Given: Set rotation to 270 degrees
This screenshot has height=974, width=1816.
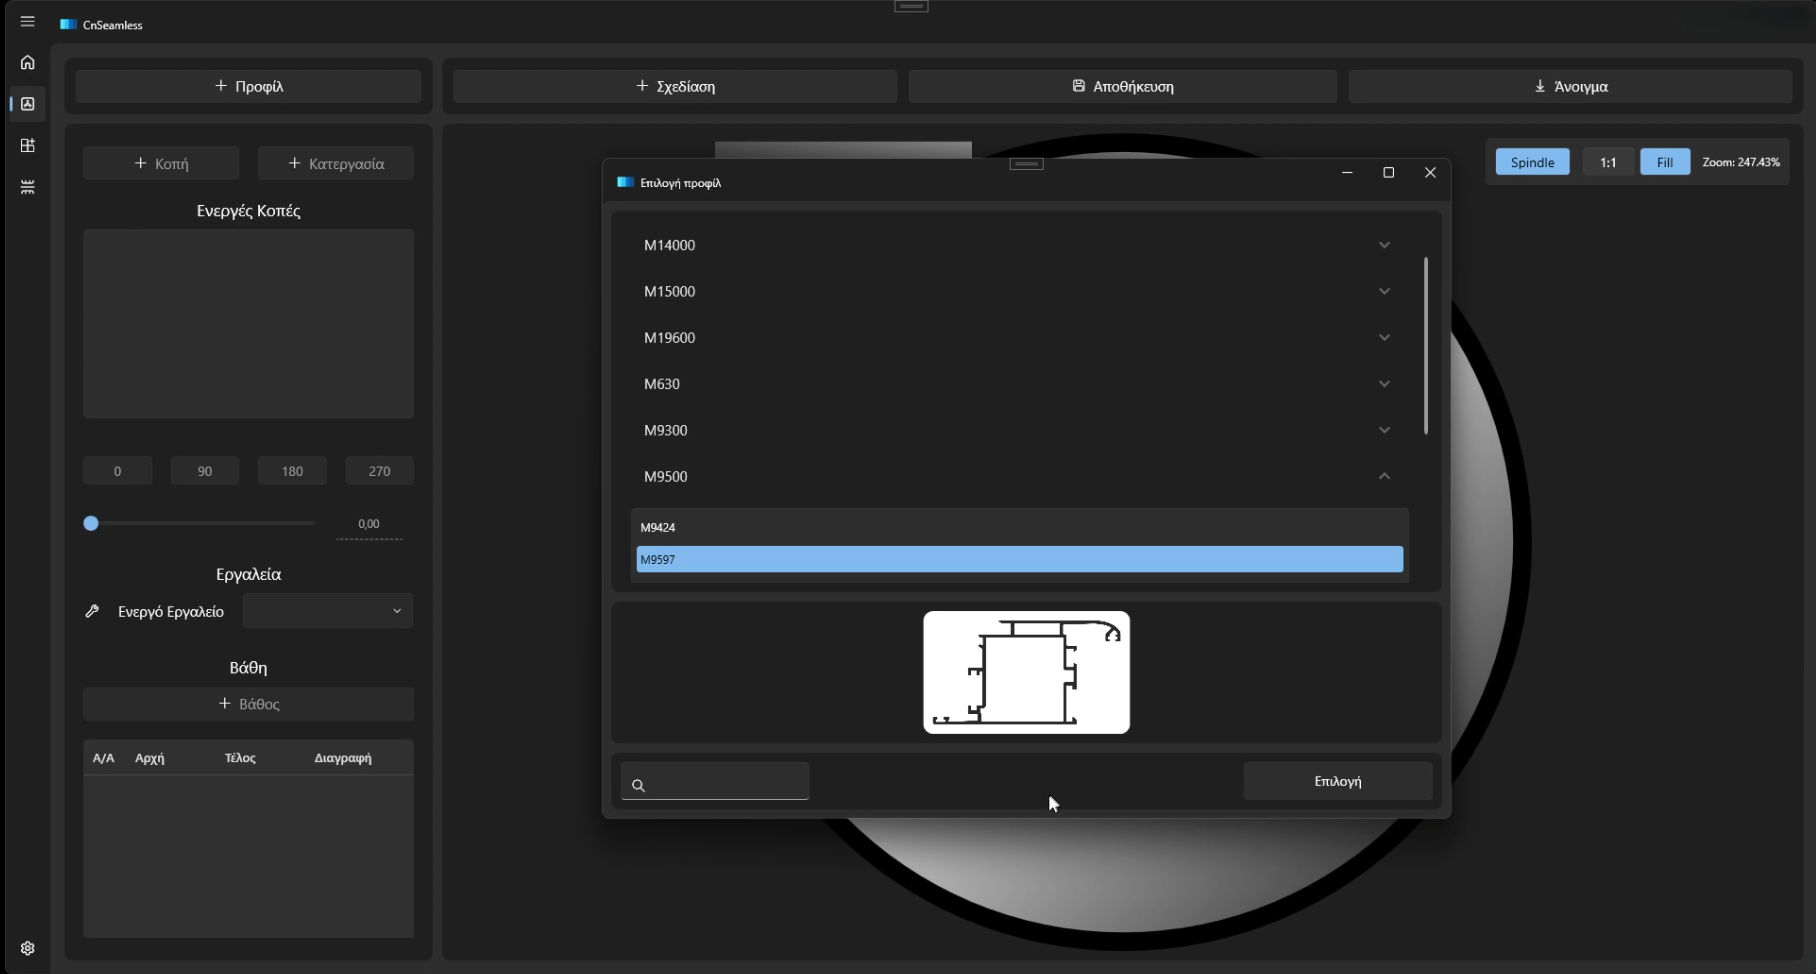Looking at the screenshot, I should pos(380,471).
